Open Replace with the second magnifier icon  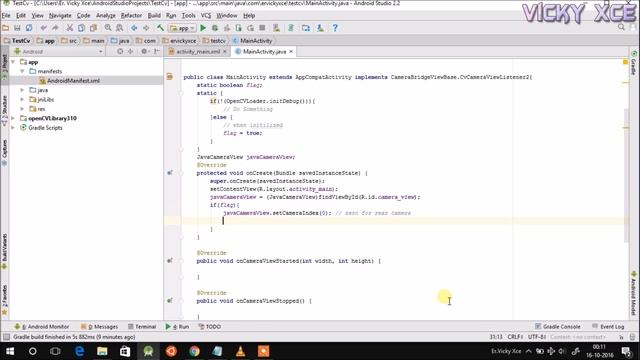pyautogui.click(x=120, y=28)
